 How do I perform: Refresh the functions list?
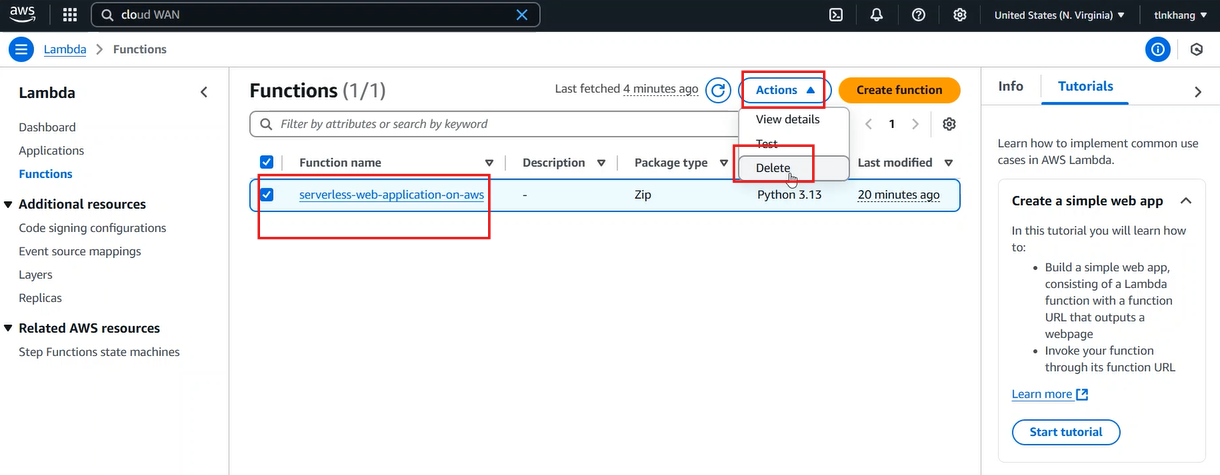click(718, 90)
